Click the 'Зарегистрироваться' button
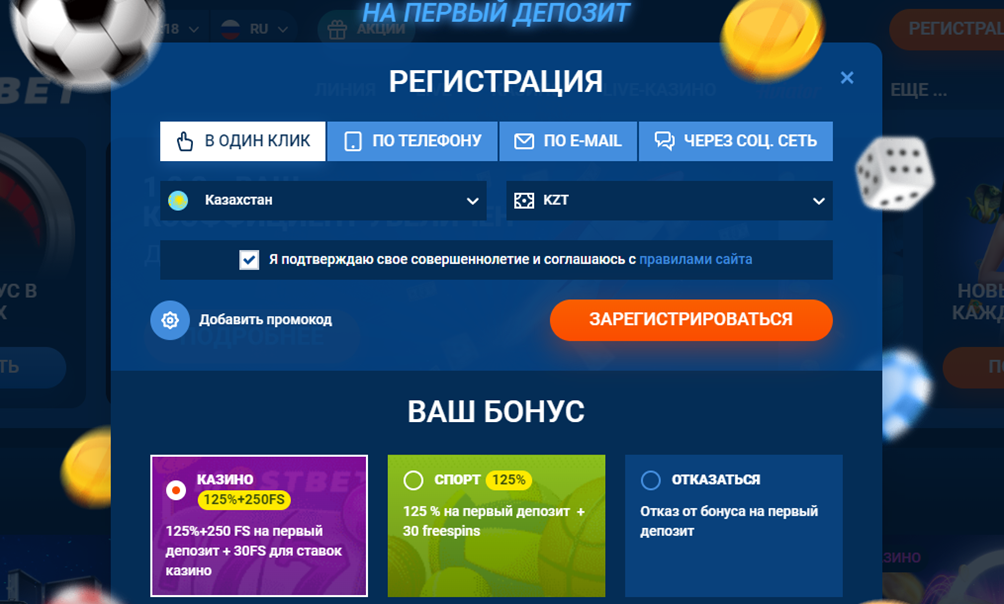 (x=691, y=320)
